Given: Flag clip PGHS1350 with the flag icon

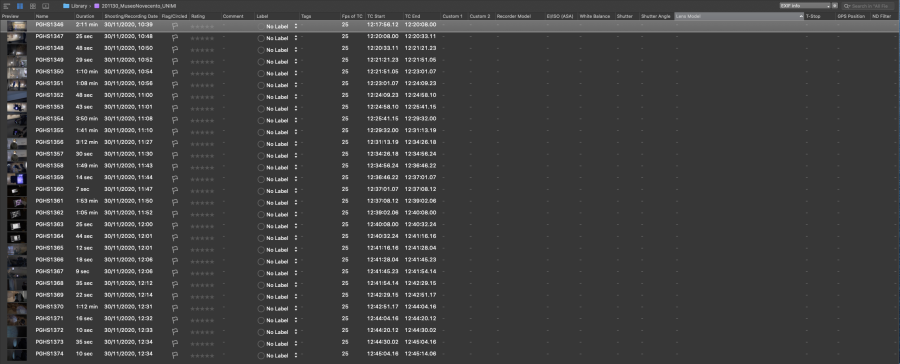Looking at the screenshot, I should pos(174,73).
